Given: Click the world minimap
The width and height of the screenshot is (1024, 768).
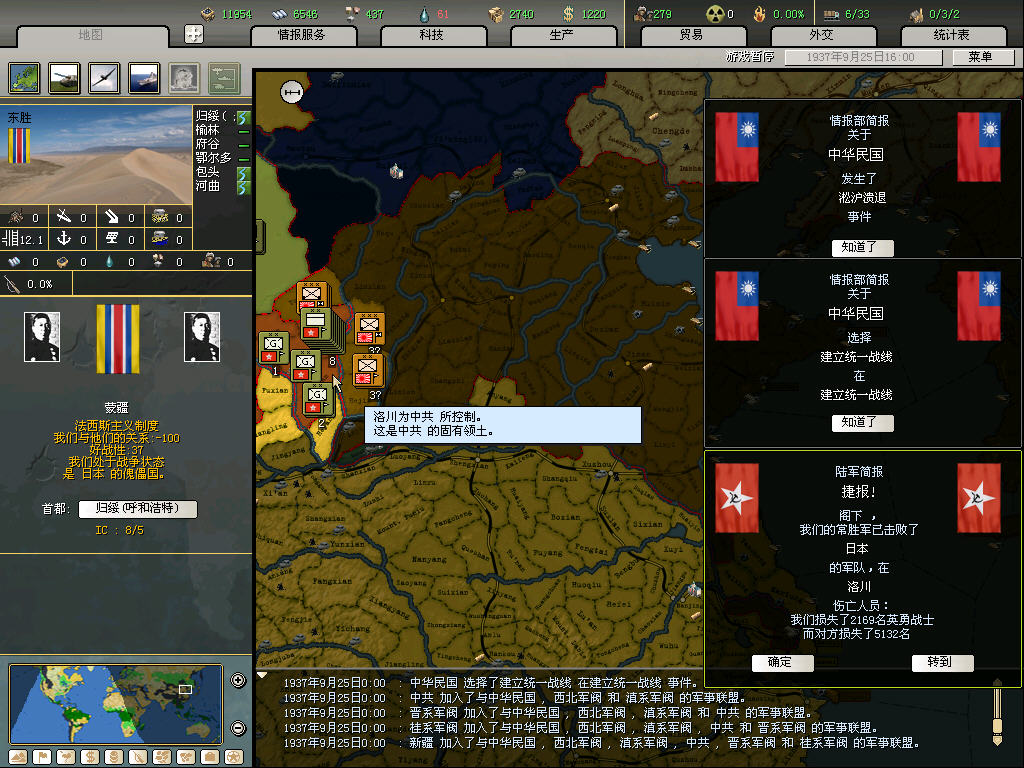Looking at the screenshot, I should [x=116, y=704].
